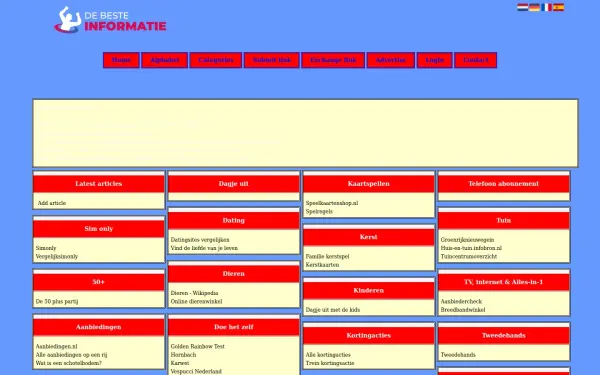Open the Tuin category heading

504,220
